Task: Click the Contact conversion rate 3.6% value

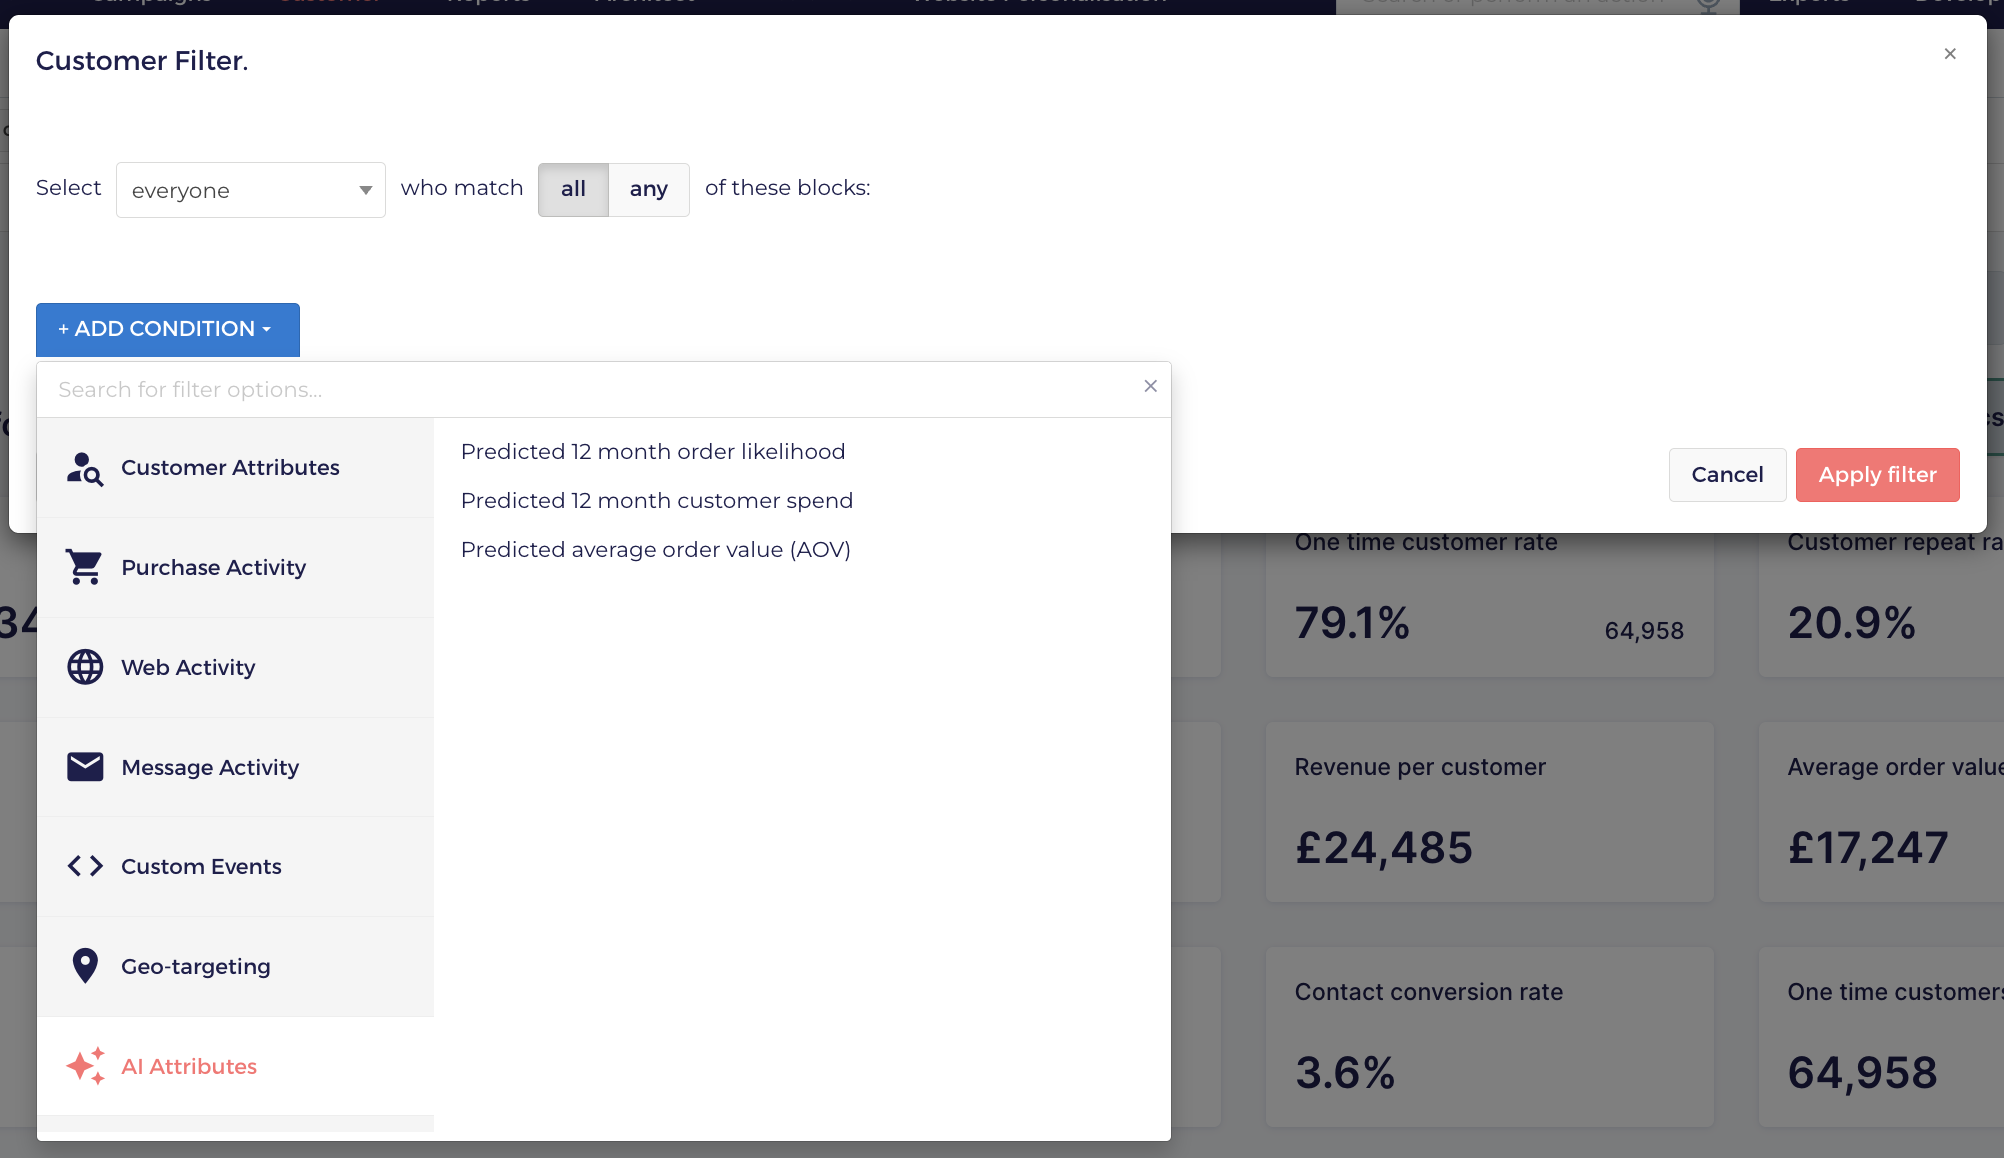Action: click(x=1345, y=1073)
